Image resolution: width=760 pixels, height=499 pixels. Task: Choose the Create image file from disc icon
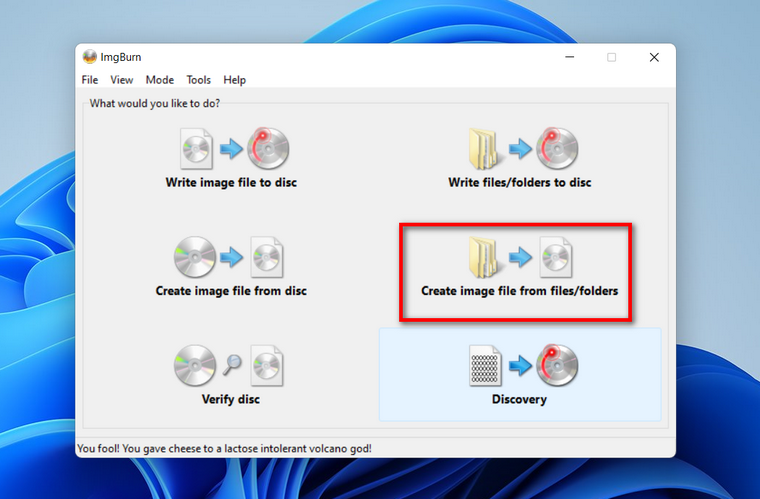tap(229, 257)
